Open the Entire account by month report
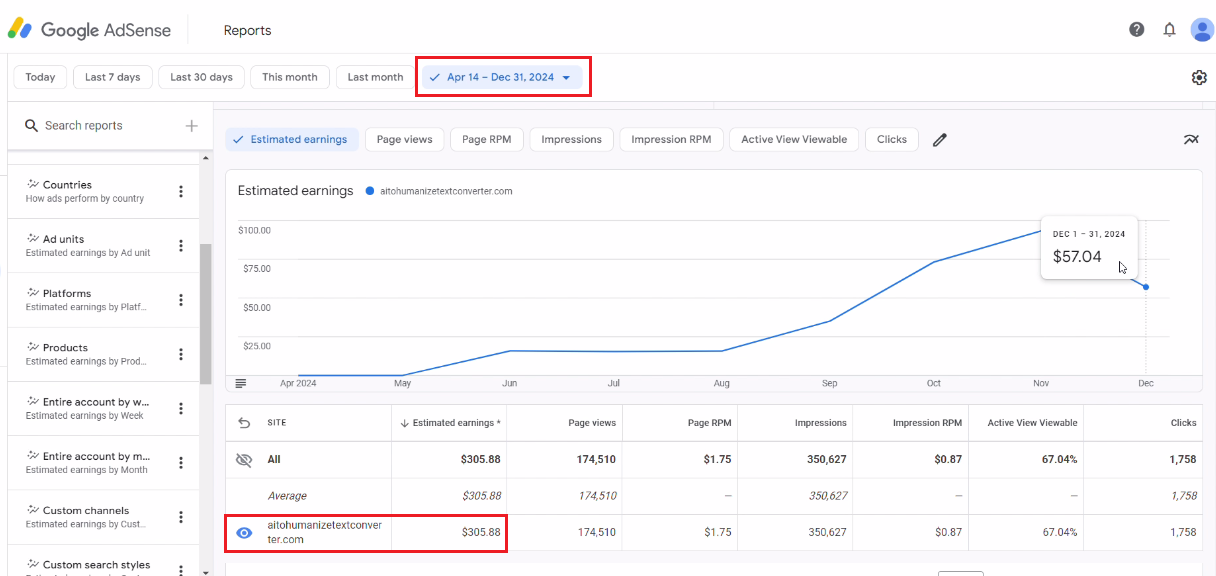 tap(90, 462)
